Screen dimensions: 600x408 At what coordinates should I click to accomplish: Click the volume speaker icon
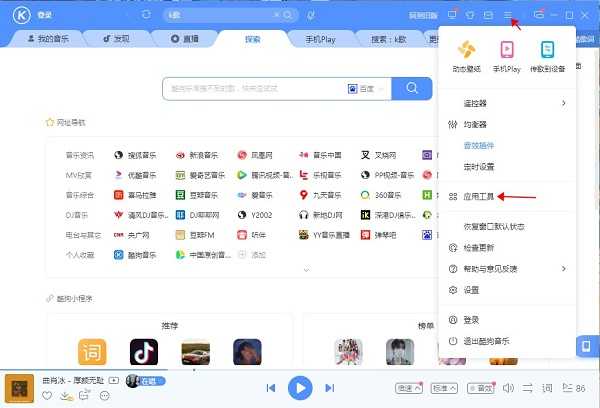[508, 388]
